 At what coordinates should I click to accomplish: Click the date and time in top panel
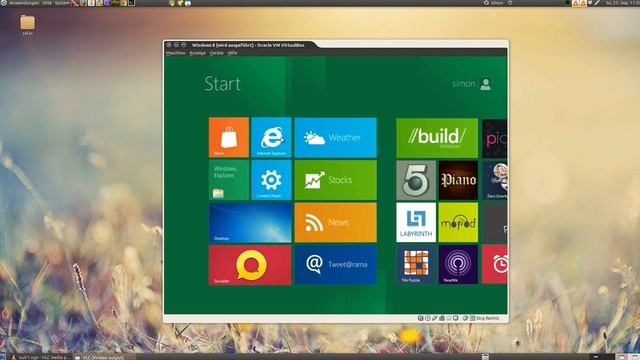coord(622,3)
